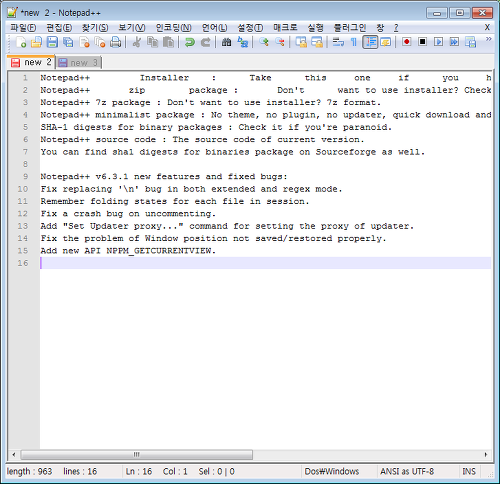Click the length : 963 status entry

click(29, 471)
